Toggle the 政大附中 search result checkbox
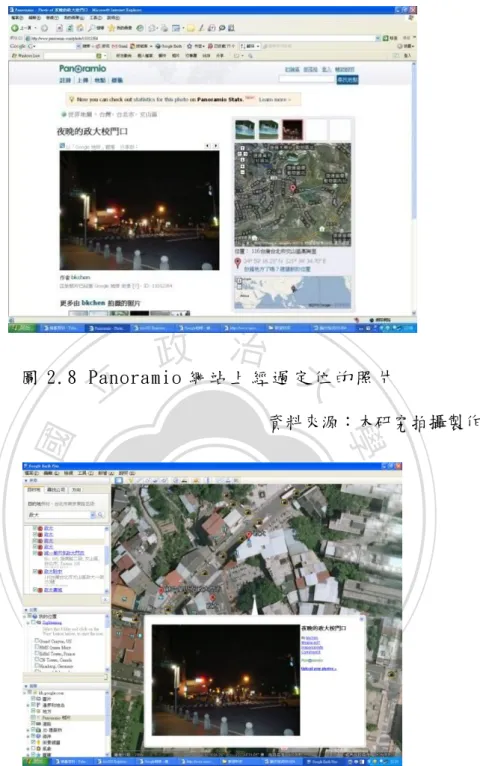This screenshot has height=766, width=480. 34,571
